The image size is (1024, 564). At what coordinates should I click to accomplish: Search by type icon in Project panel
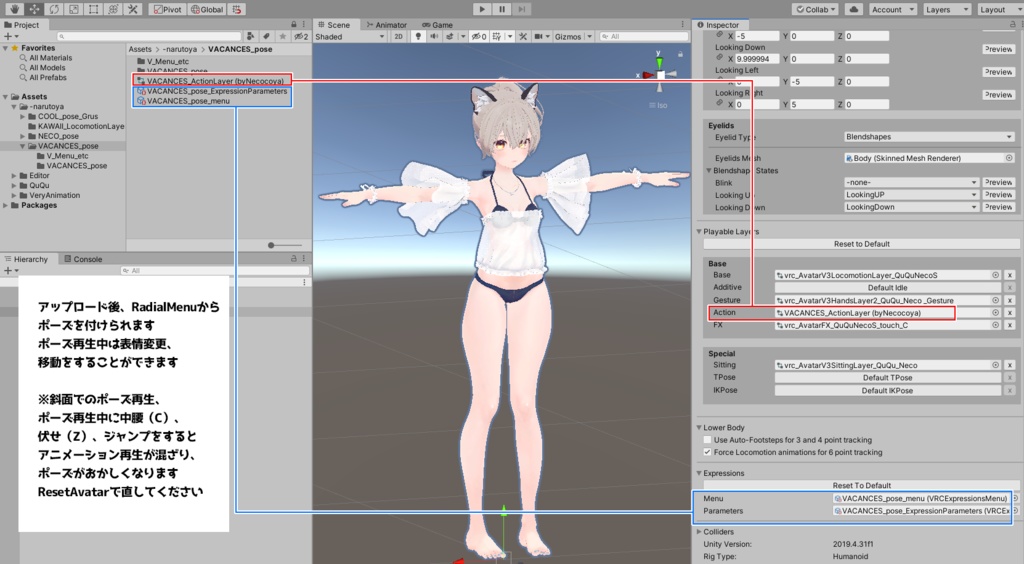(251, 37)
